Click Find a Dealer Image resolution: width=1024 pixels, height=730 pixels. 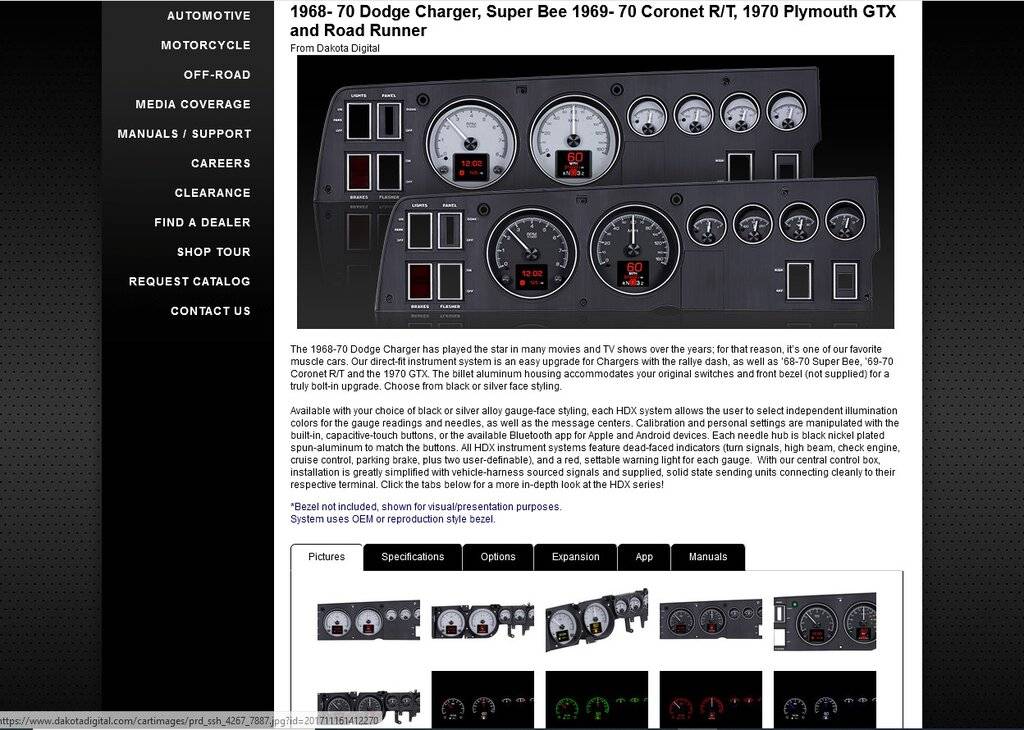(202, 222)
